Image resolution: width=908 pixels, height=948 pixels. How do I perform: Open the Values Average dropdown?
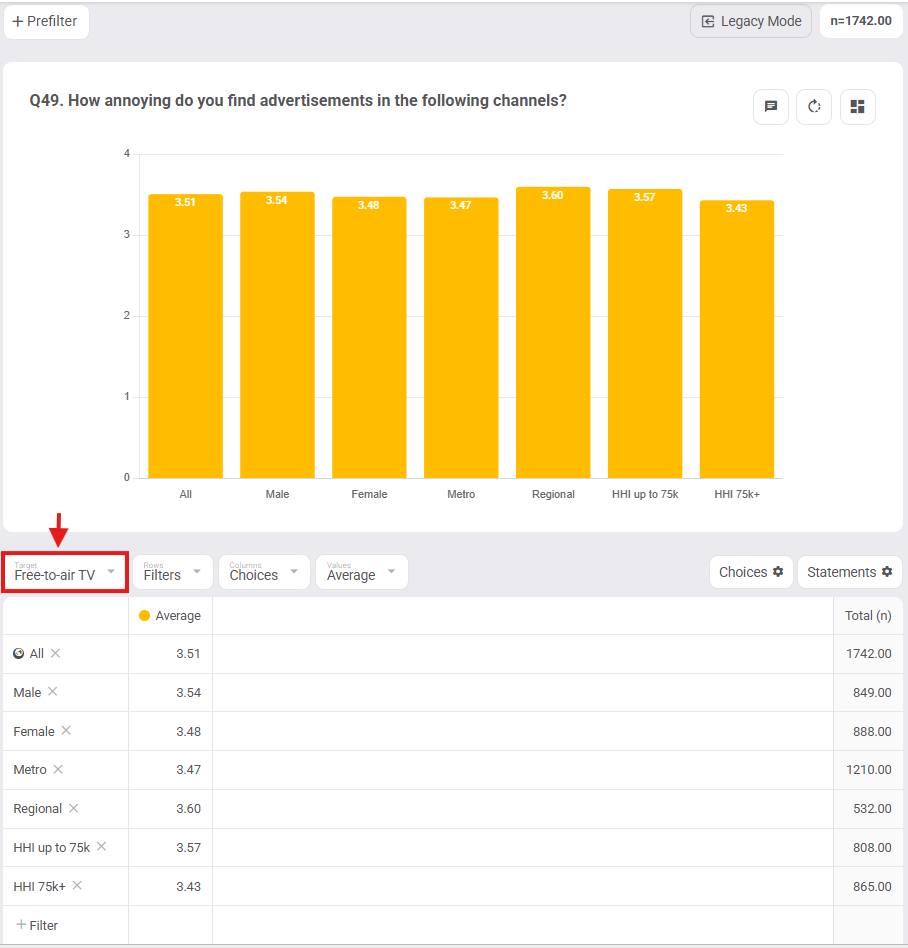(362, 572)
